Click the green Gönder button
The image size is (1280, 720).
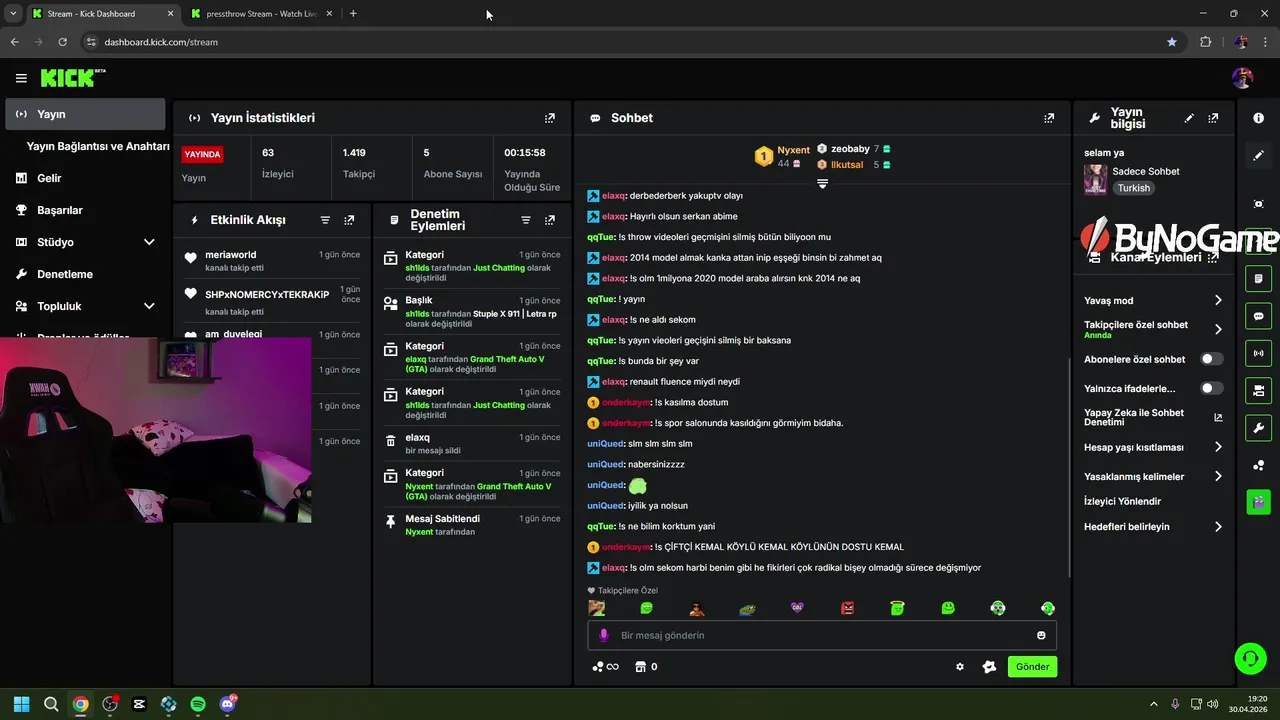click(1032, 667)
